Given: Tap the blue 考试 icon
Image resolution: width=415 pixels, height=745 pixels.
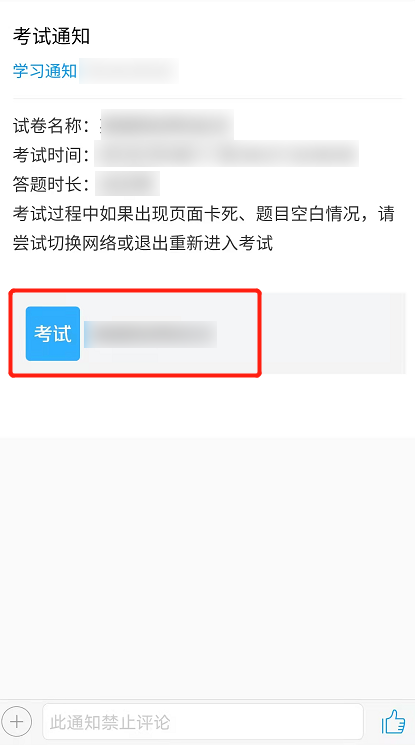Looking at the screenshot, I should coord(53,334).
